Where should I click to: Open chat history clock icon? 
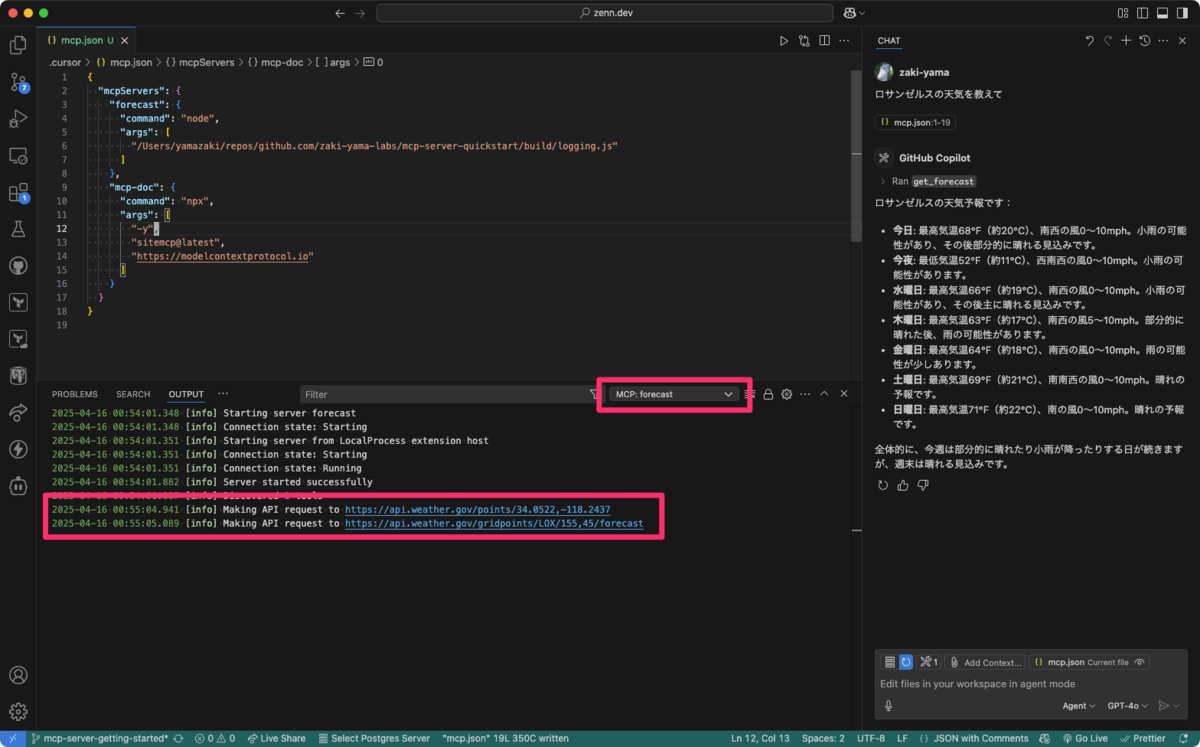[x=1145, y=41]
